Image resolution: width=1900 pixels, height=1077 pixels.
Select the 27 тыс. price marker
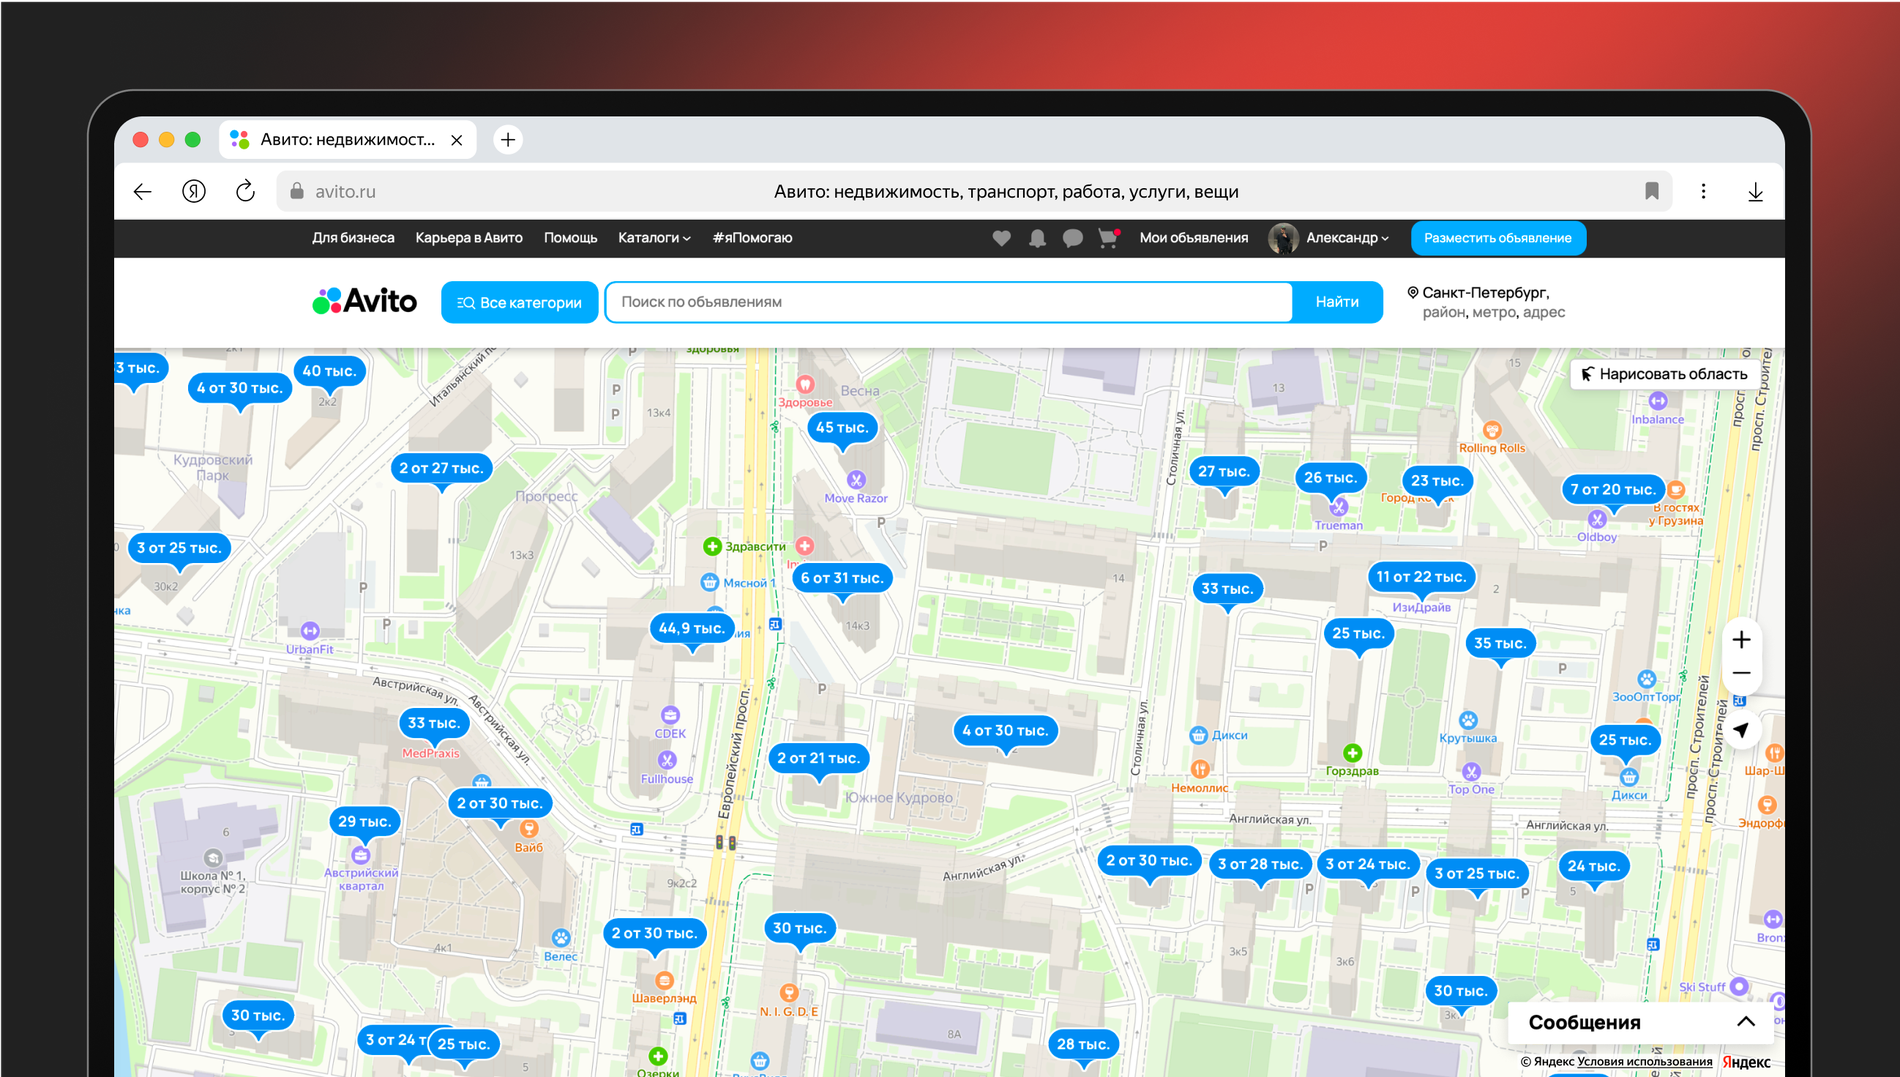pos(1224,471)
